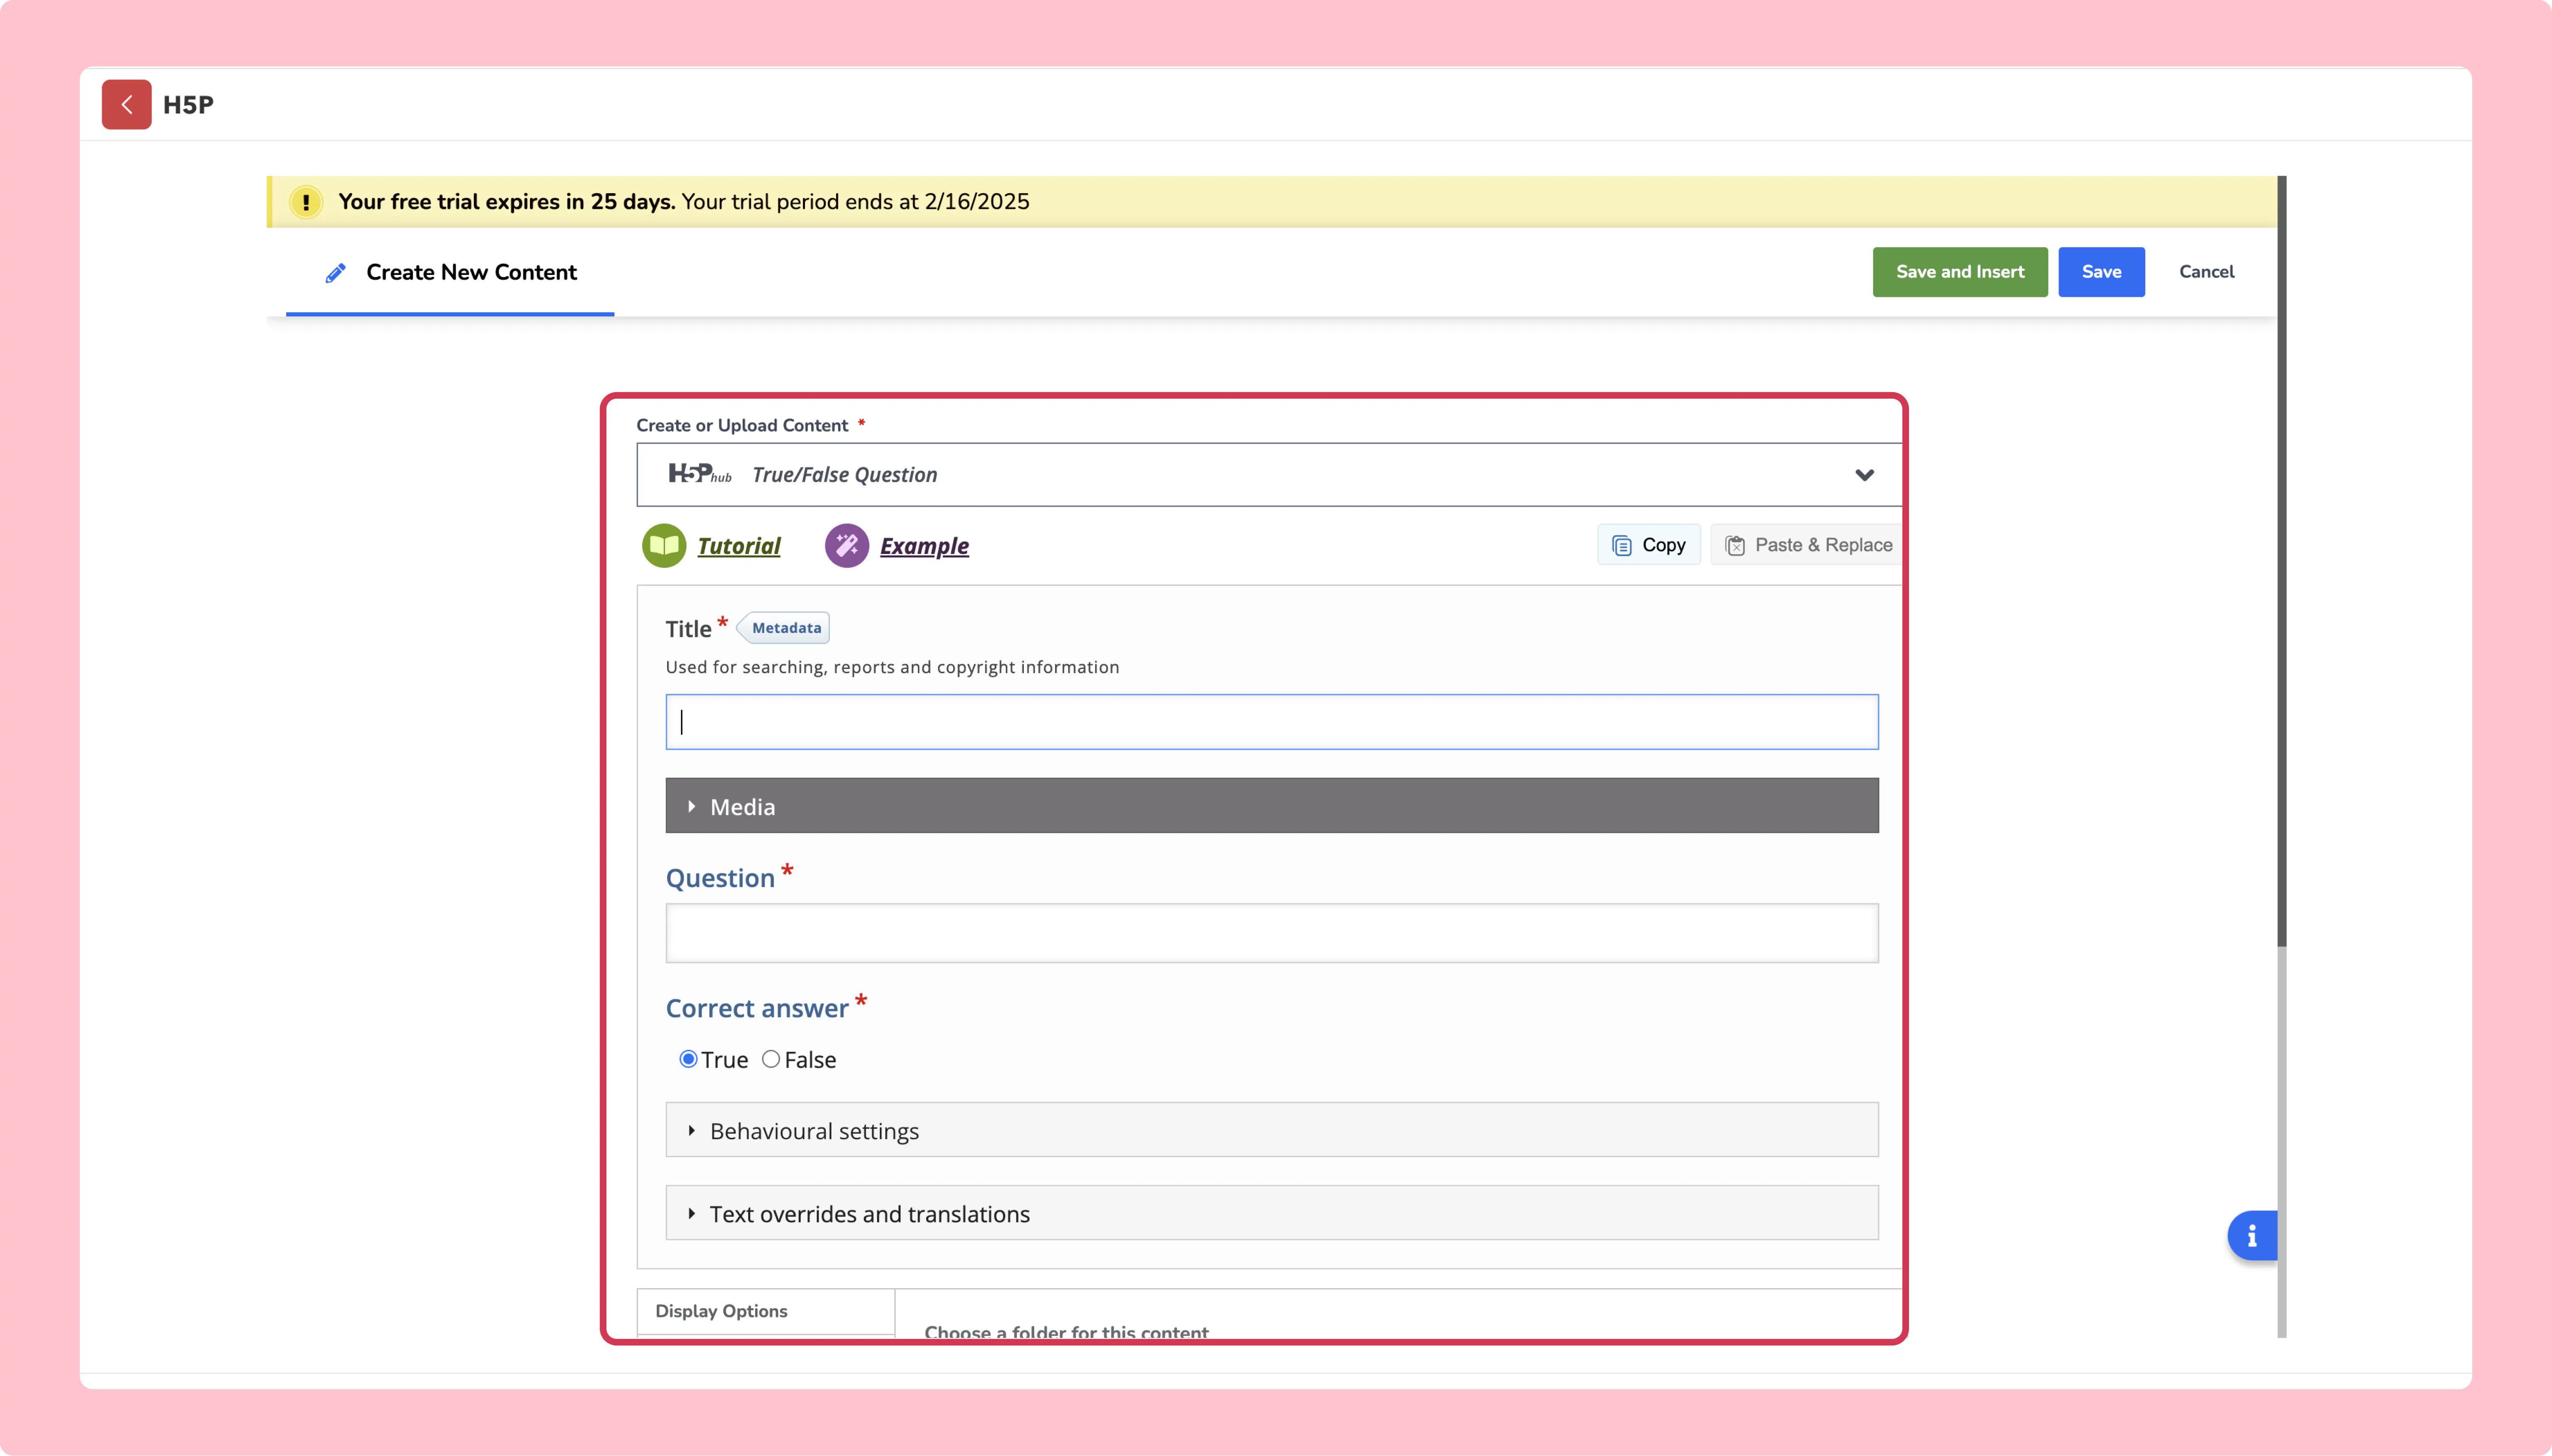Expand the Media section
Screen dimensions: 2552x1456
(1272, 806)
